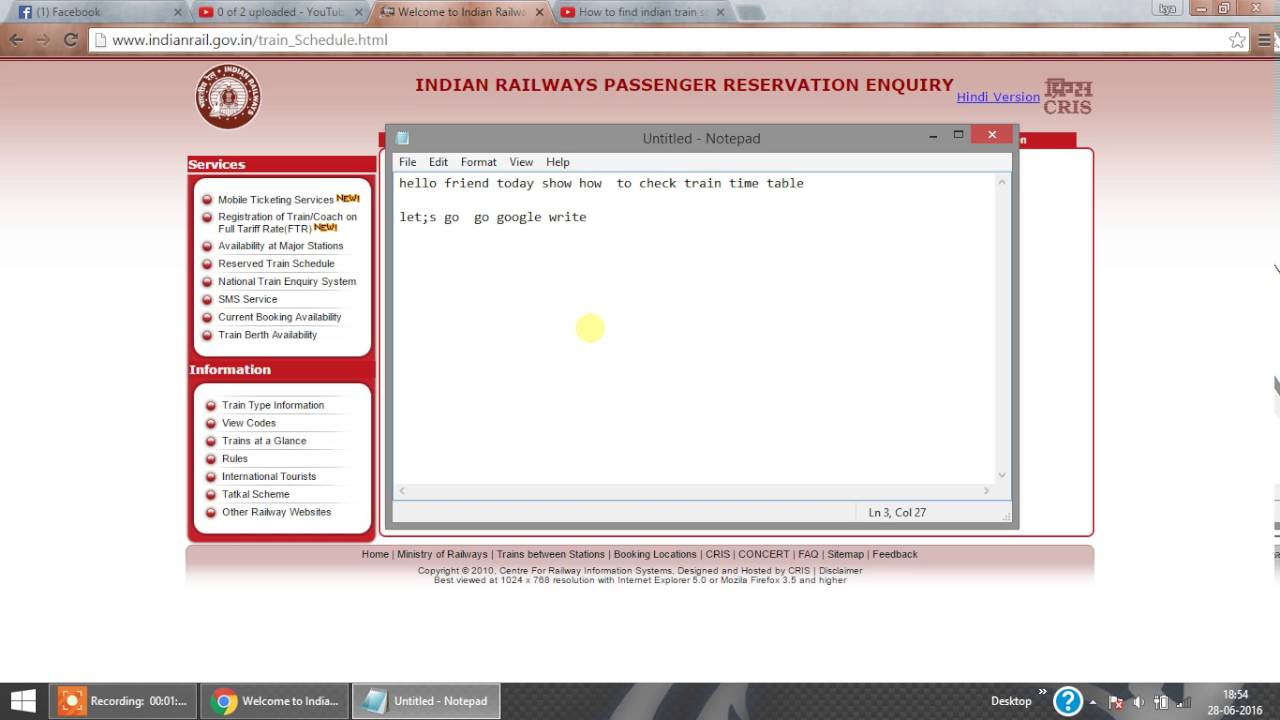Image resolution: width=1280 pixels, height=720 pixels.
Task: Open SMS Service link
Action: (x=247, y=299)
